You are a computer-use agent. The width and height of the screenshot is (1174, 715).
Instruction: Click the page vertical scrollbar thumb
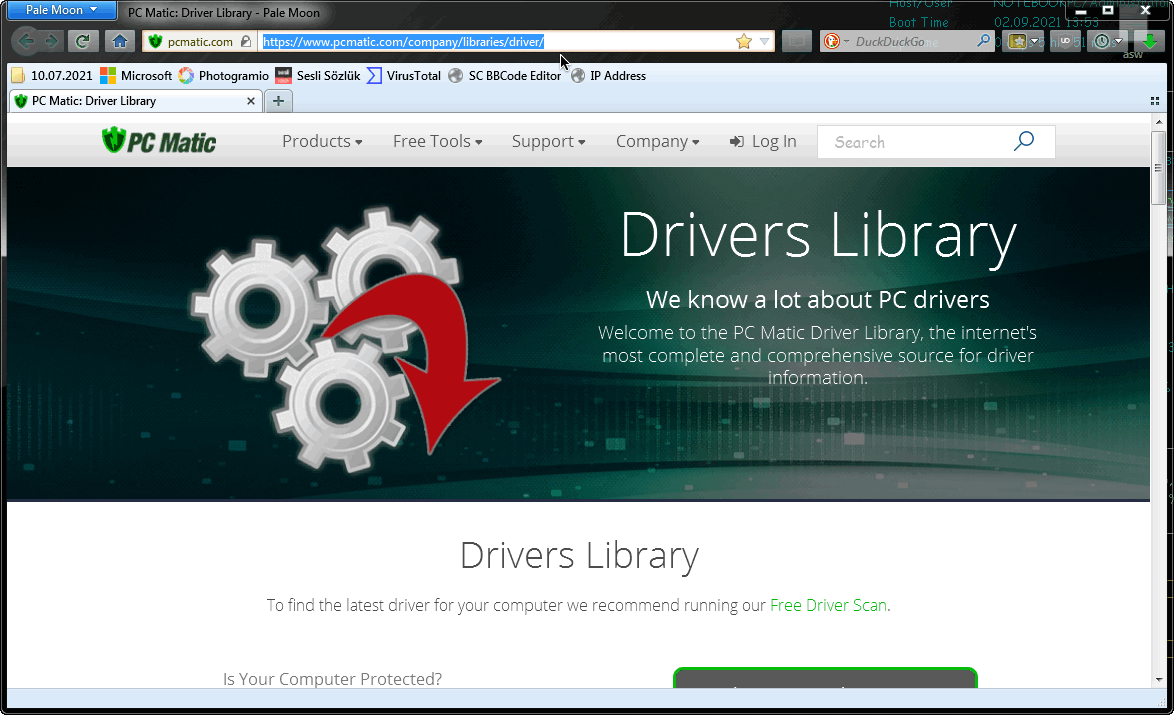coord(1159,167)
